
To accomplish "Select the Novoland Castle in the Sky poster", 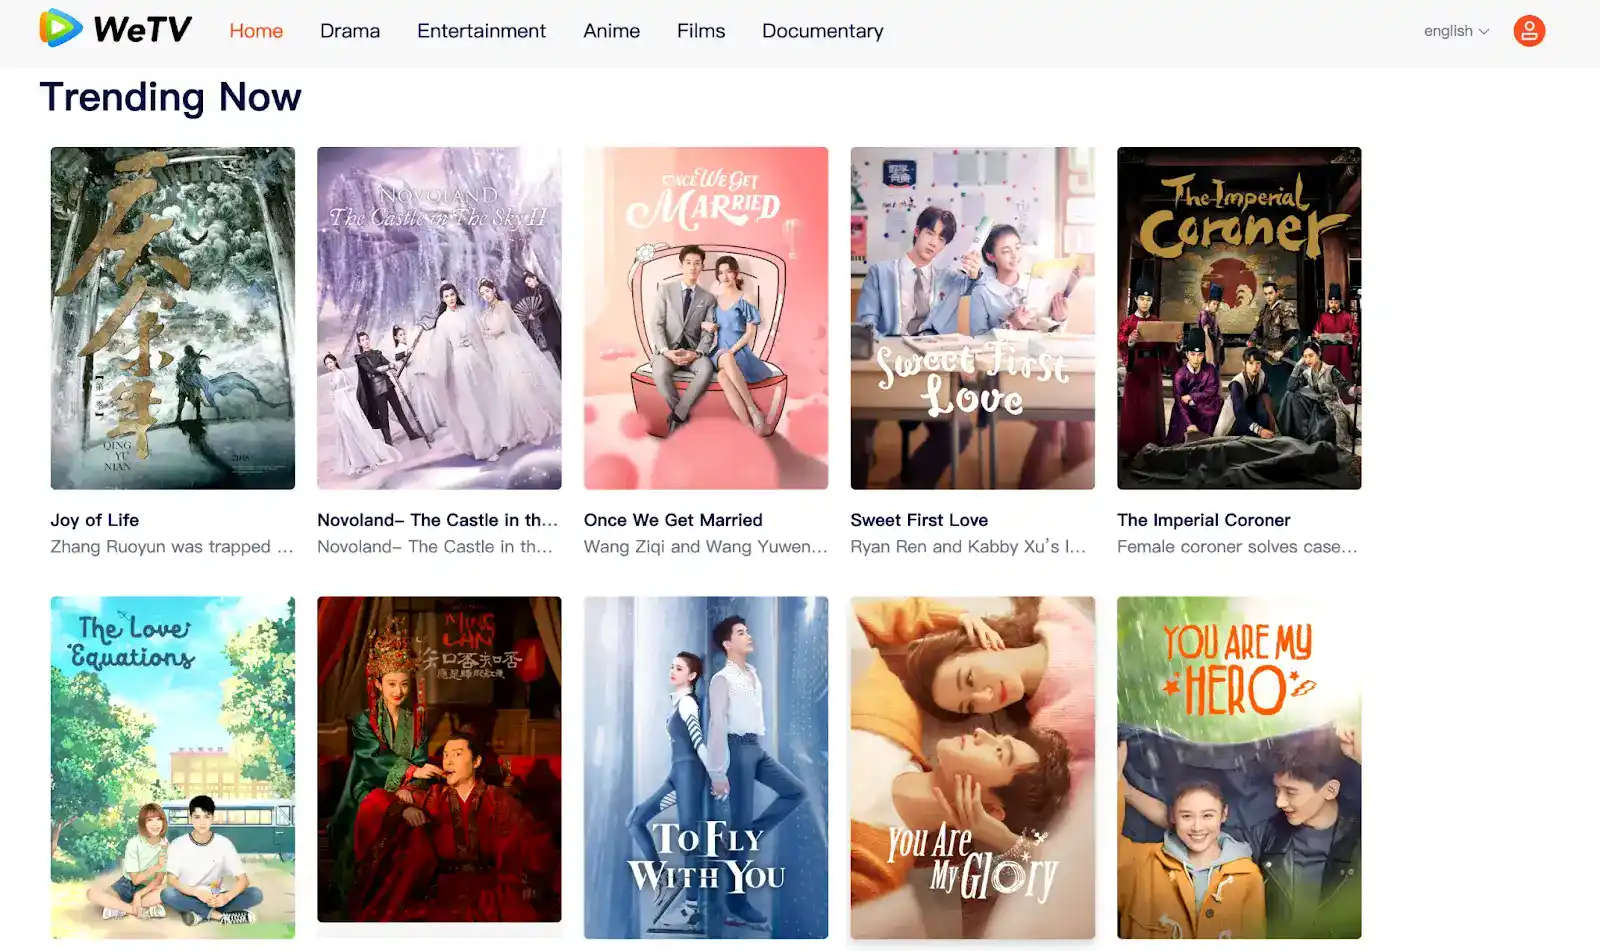I will tap(439, 318).
